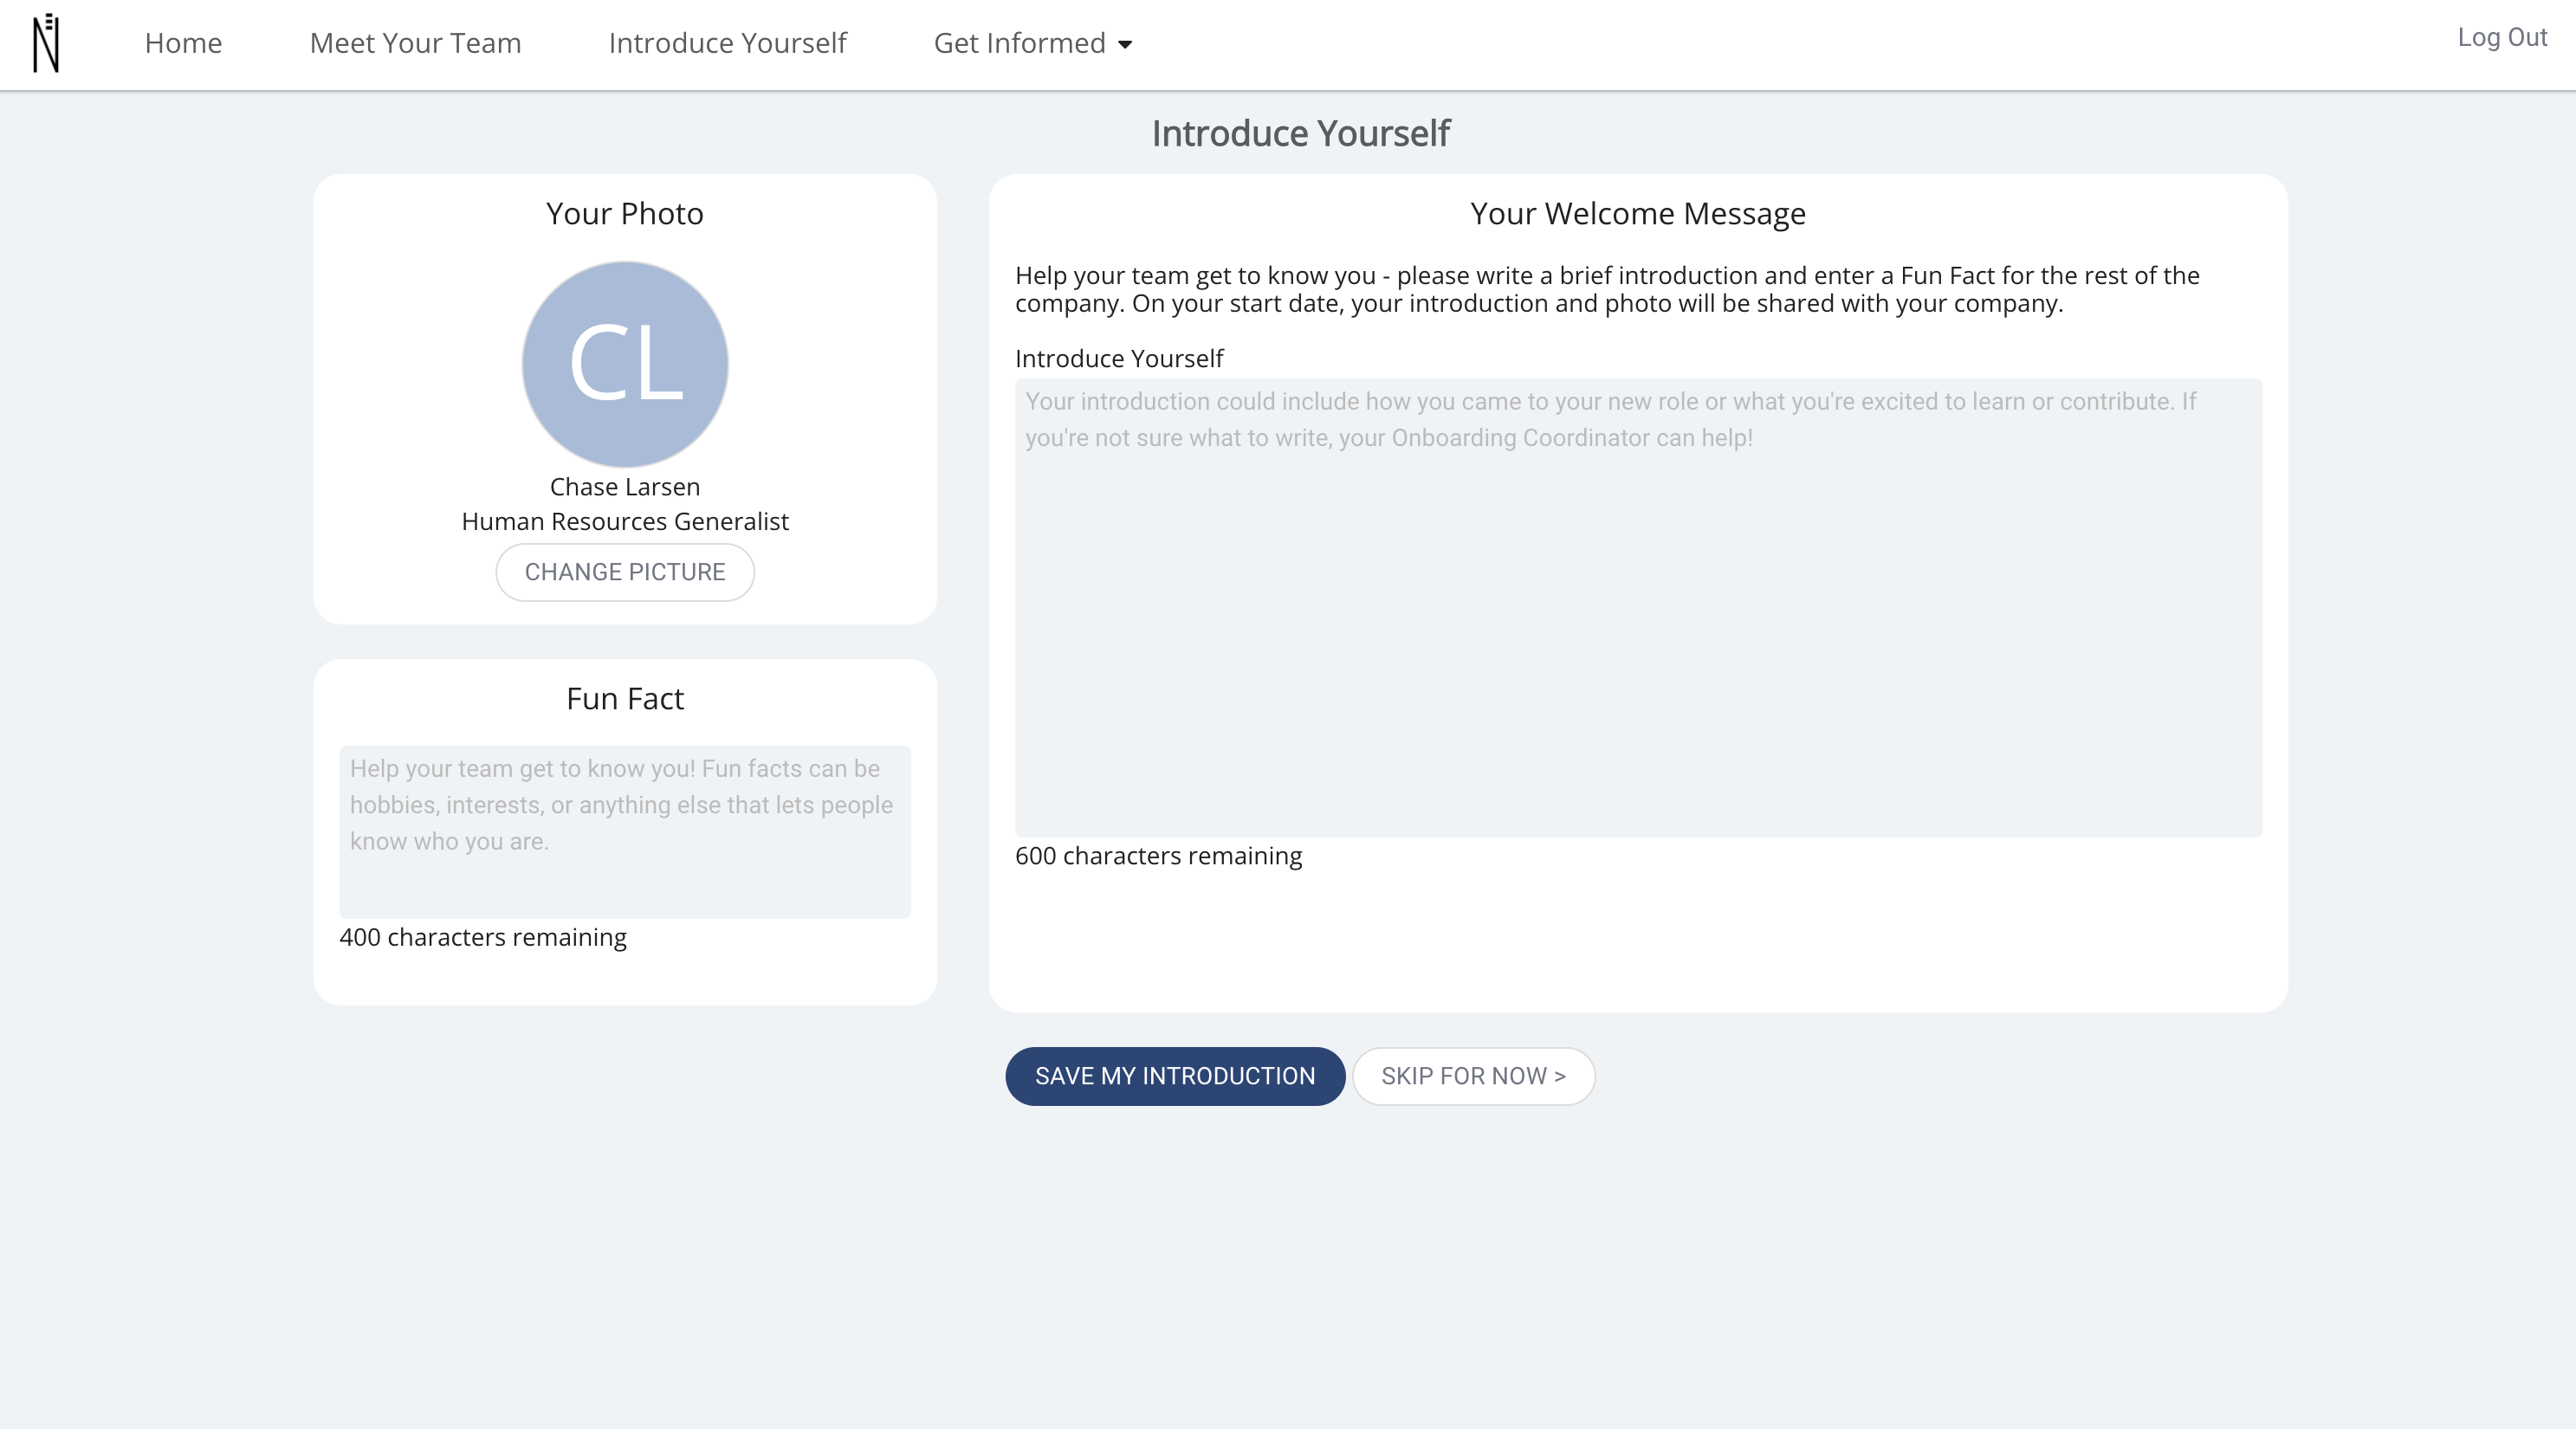Click the Fun Fact card heading

click(x=625, y=698)
